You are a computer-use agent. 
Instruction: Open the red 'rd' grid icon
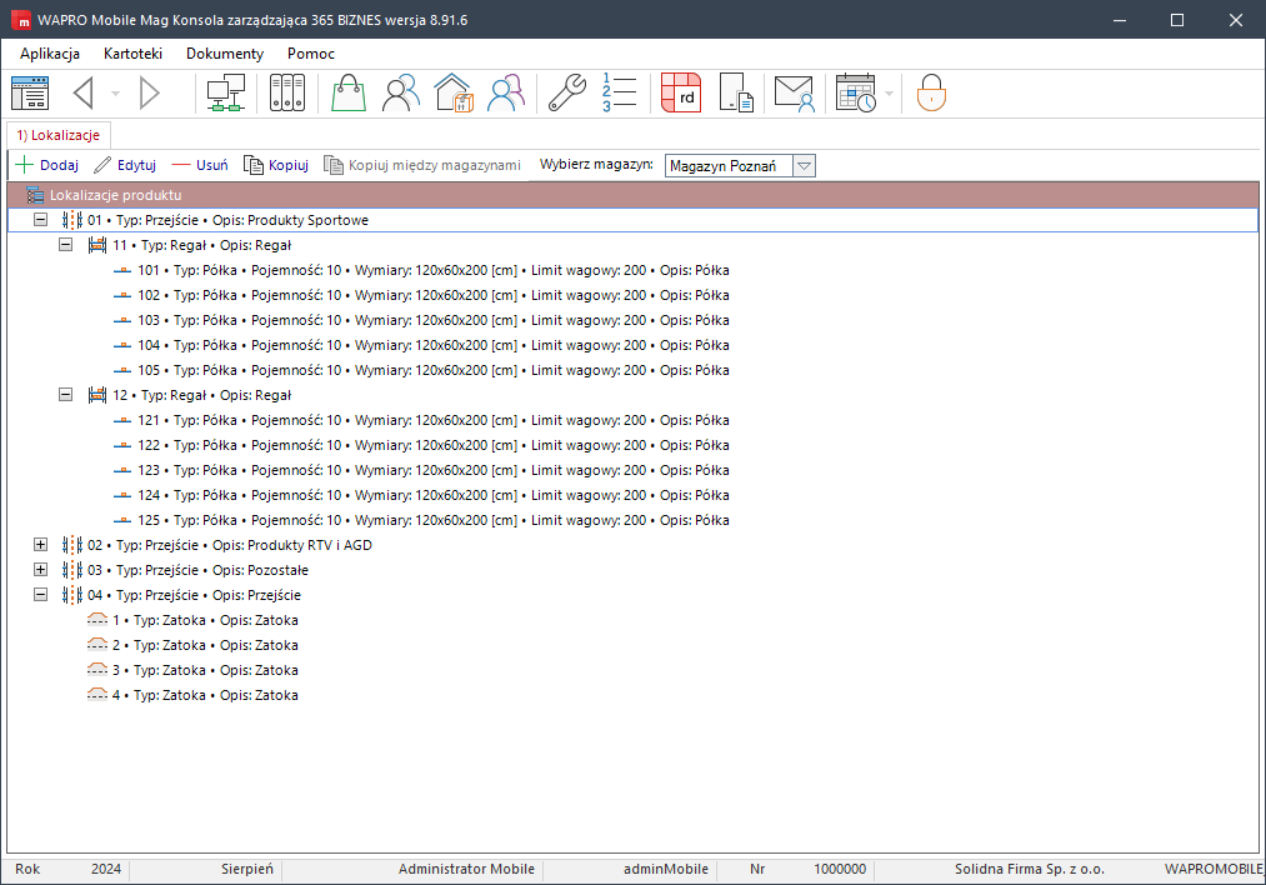pos(681,93)
